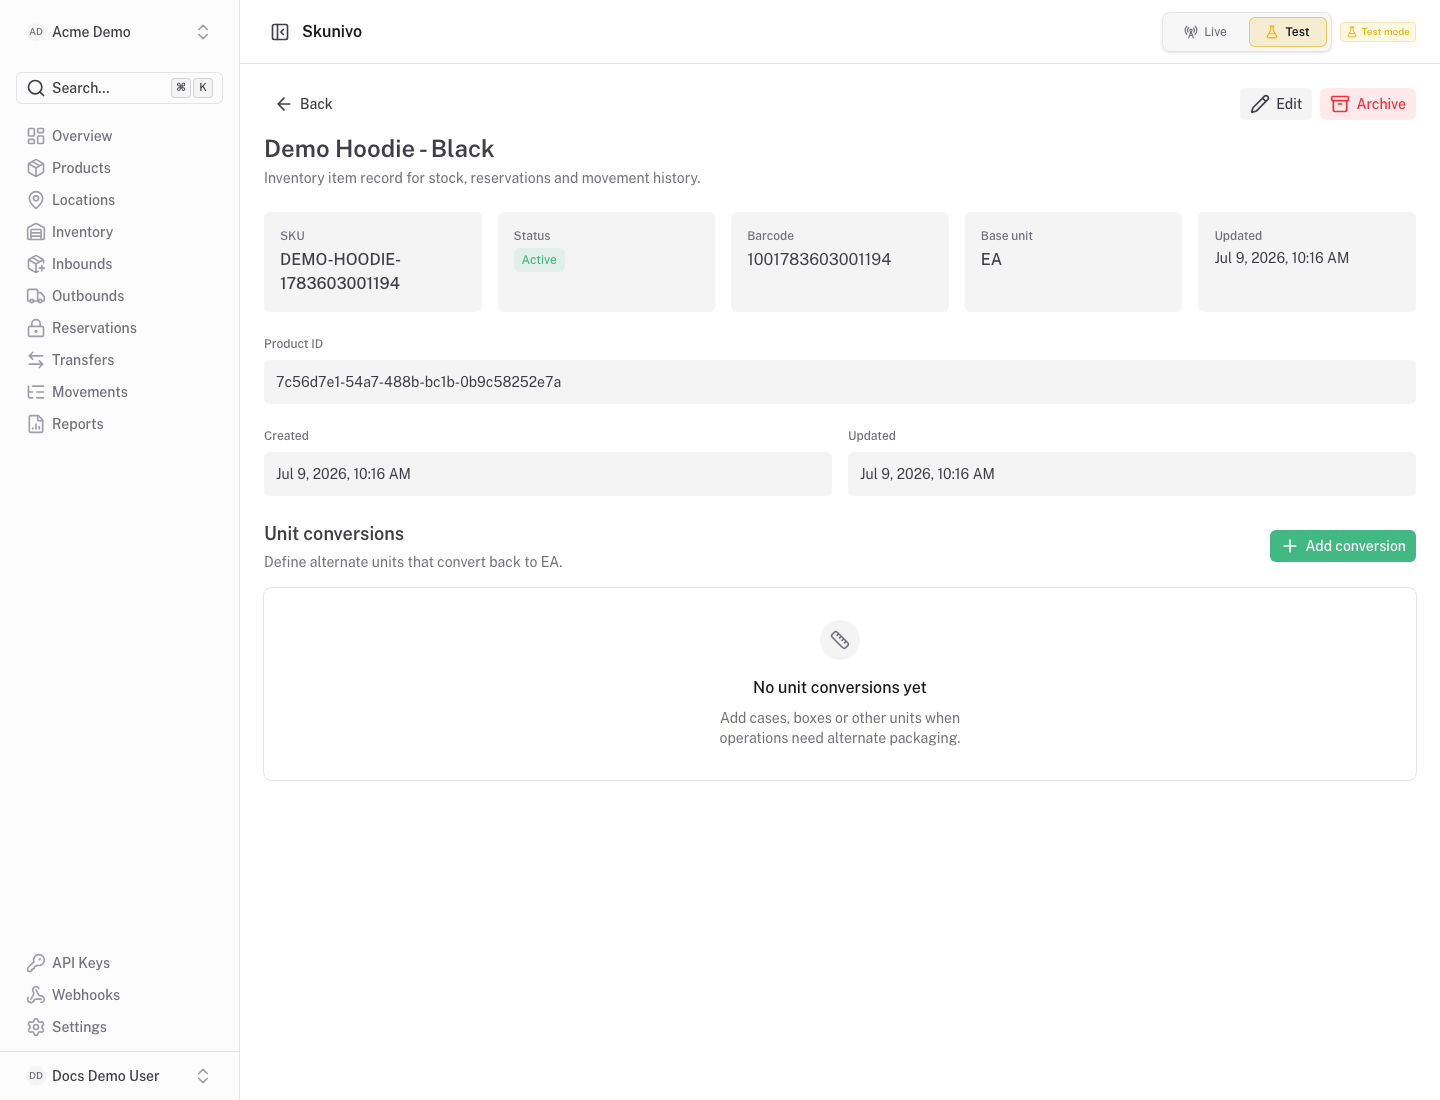
Task: Click the Settings gear icon
Action: point(36,1027)
